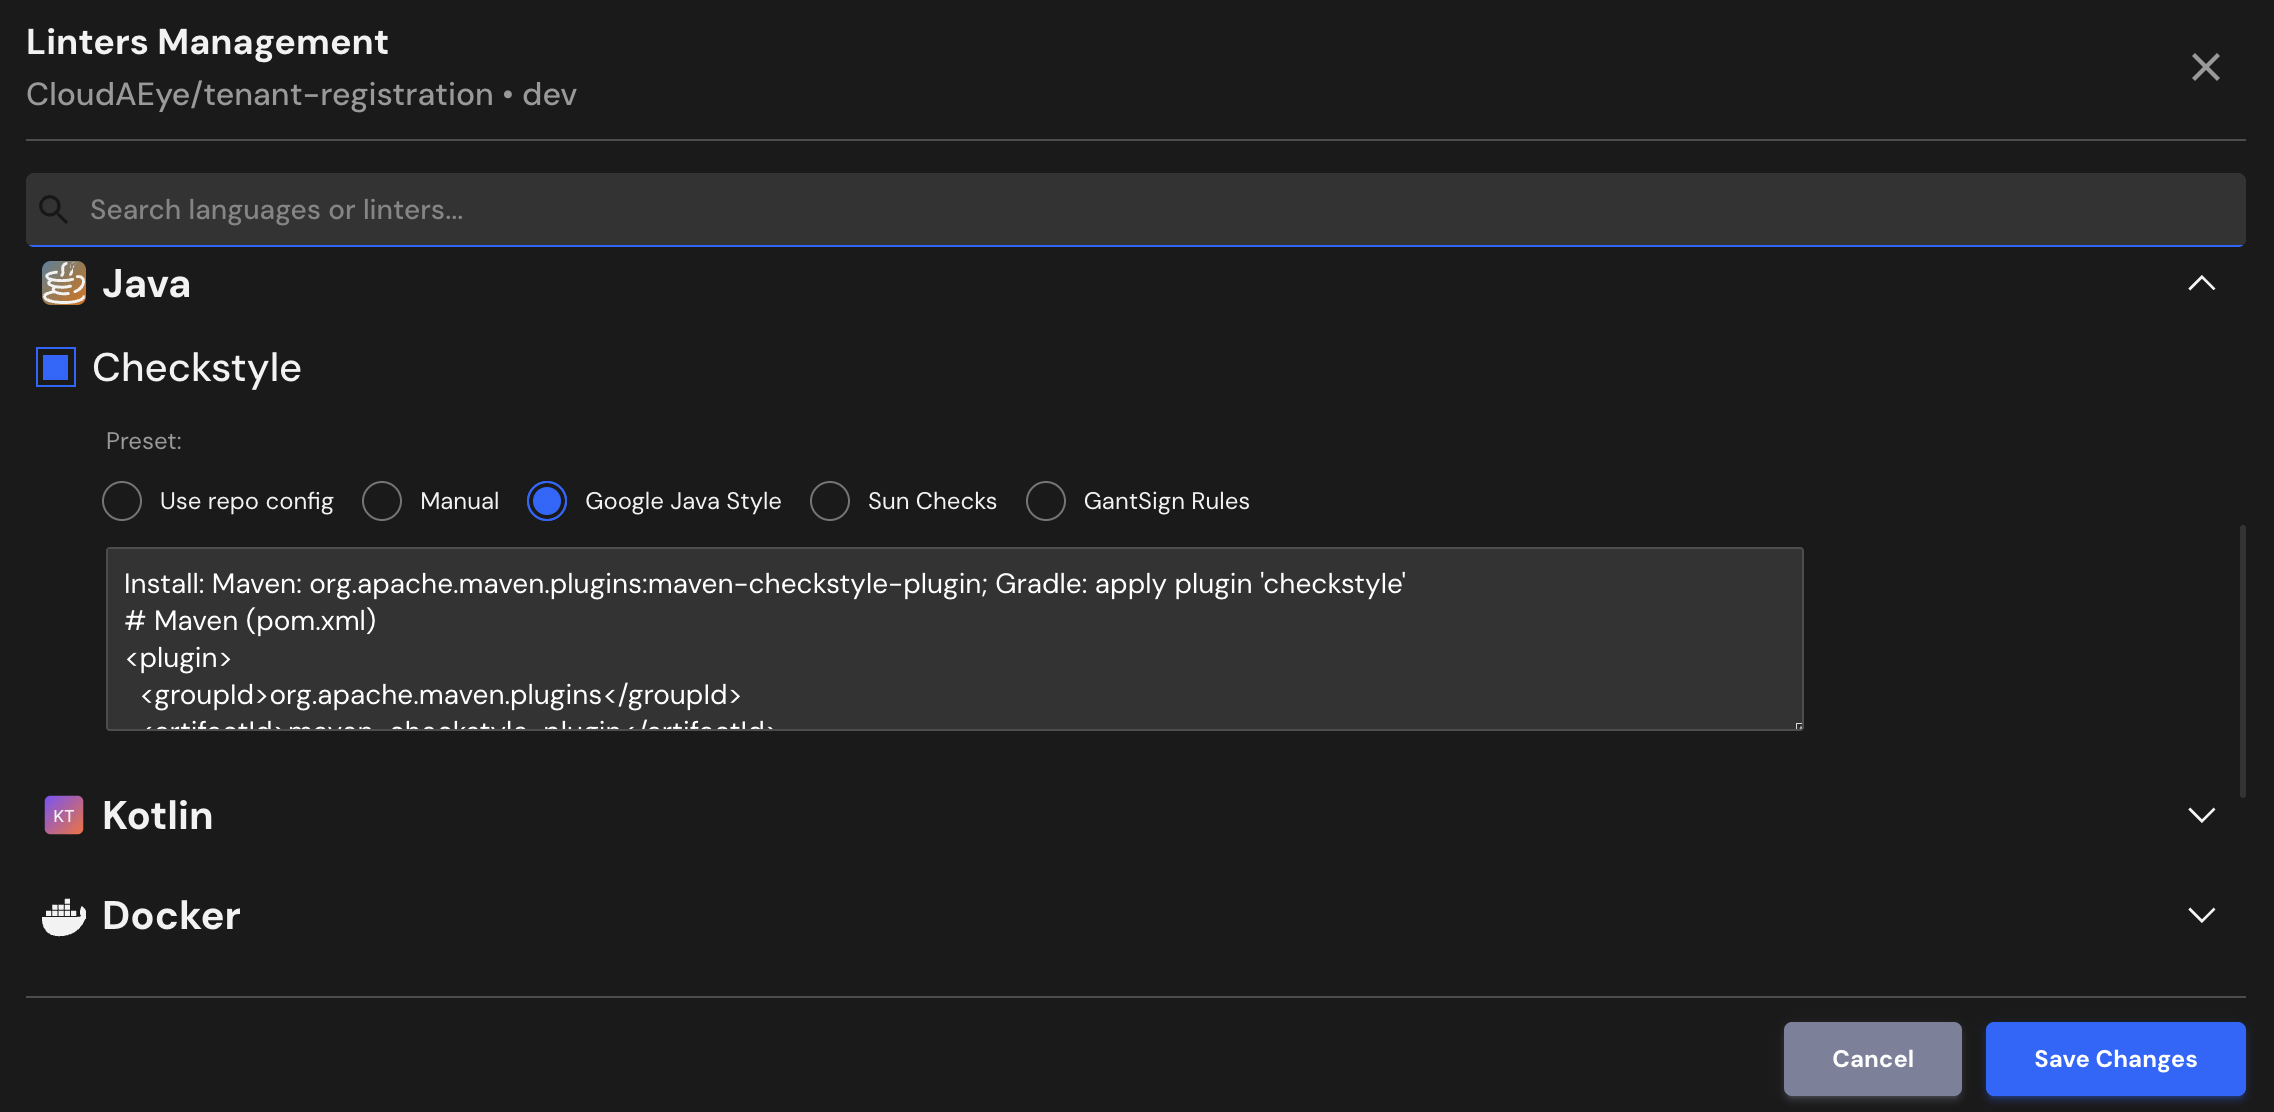
Task: Focus the search languages or linters field
Action: pos(1136,209)
